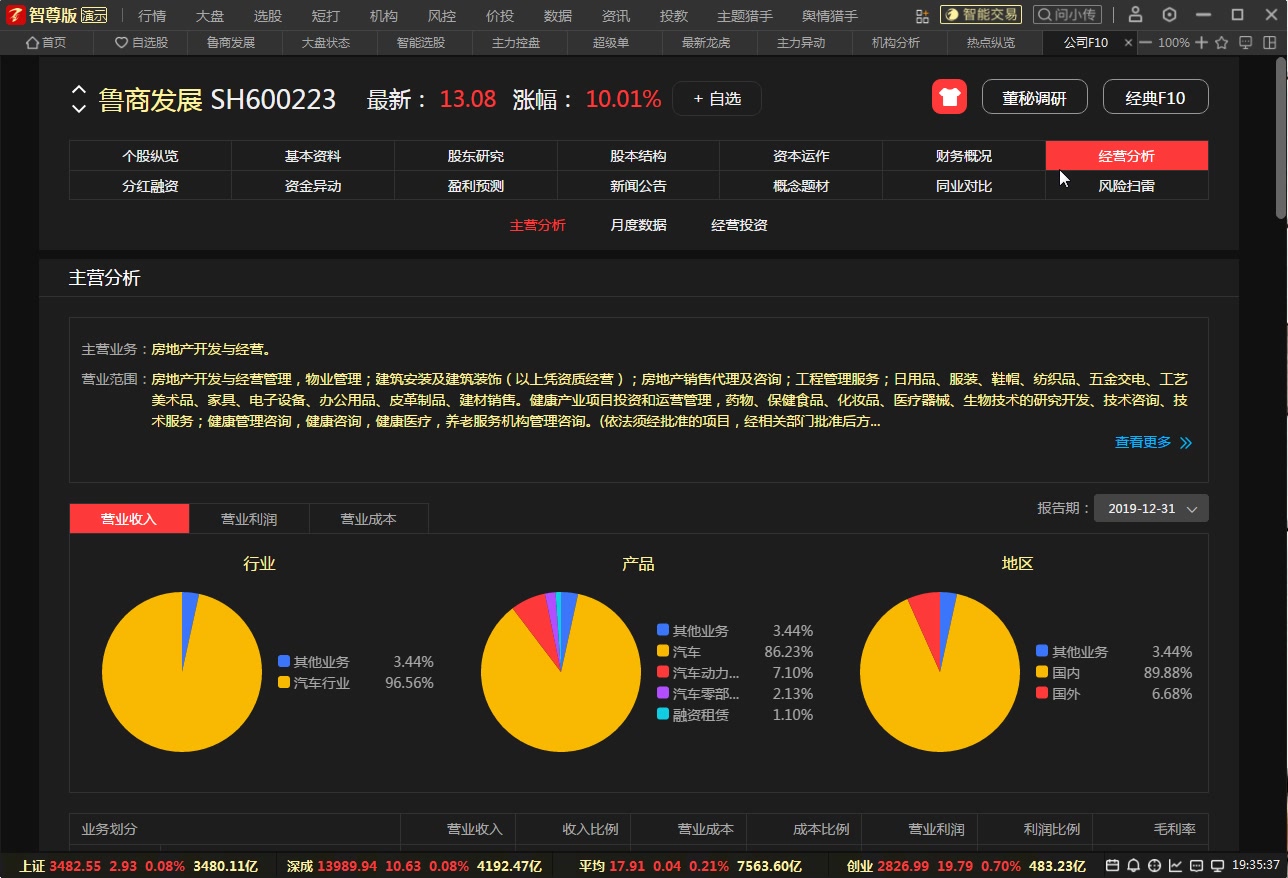Select 财务概况 section
This screenshot has width=1288, height=878.
point(964,156)
